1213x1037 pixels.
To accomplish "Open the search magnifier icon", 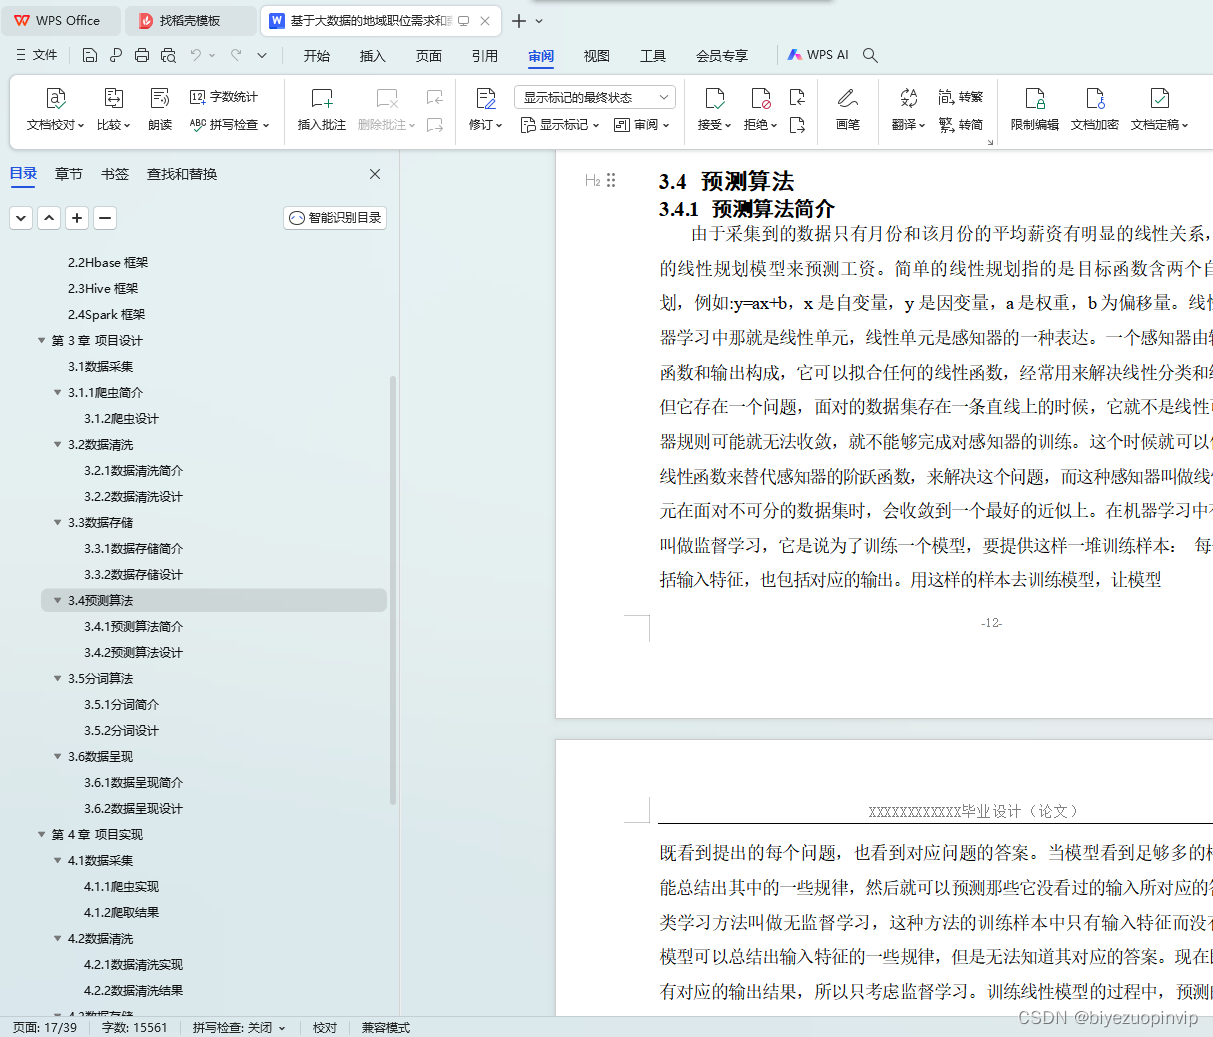I will coord(870,55).
